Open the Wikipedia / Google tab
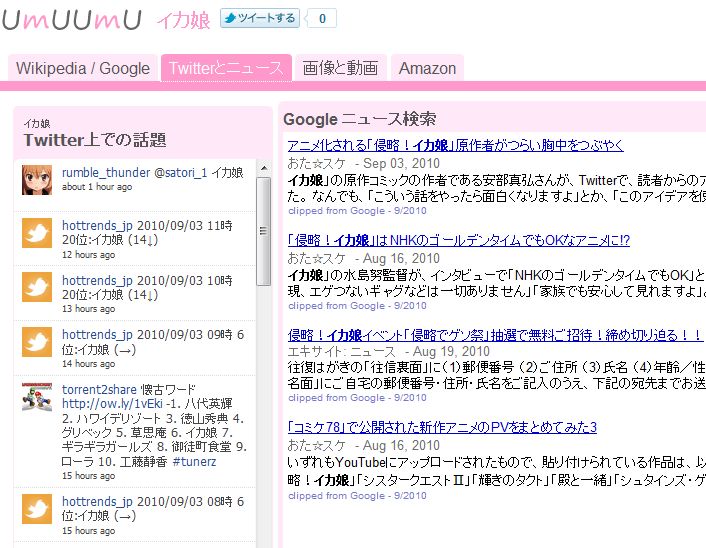Screen dimensions: 706x548 point(83,68)
